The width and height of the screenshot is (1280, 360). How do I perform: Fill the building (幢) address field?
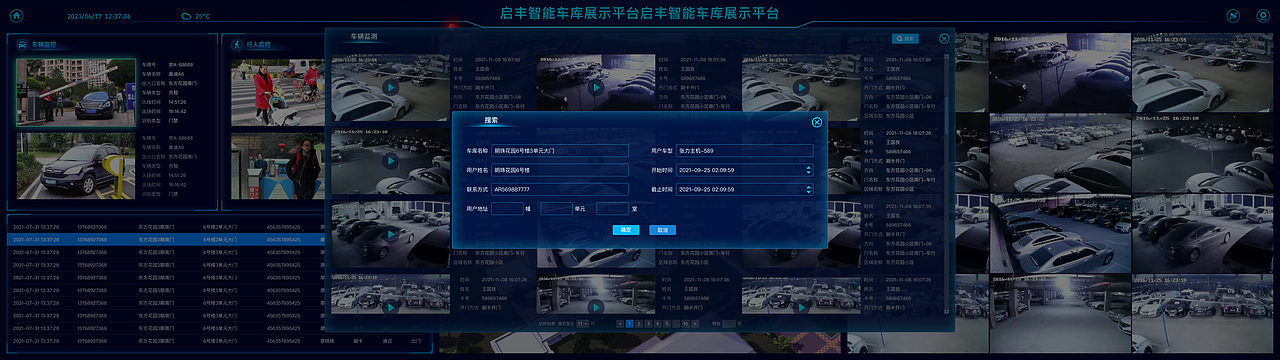pyautogui.click(x=507, y=209)
